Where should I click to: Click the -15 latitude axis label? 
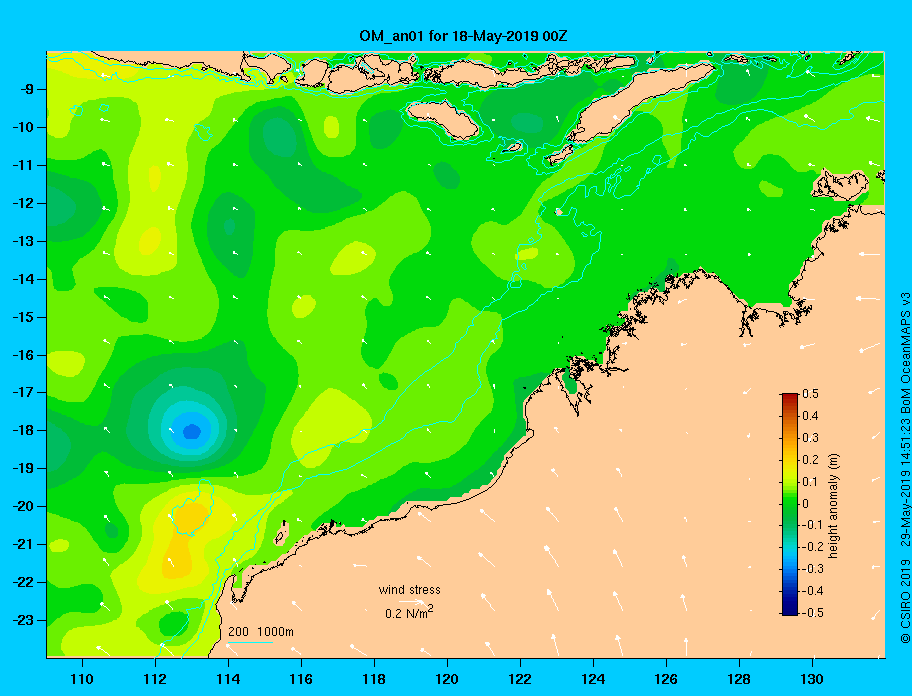click(23, 317)
